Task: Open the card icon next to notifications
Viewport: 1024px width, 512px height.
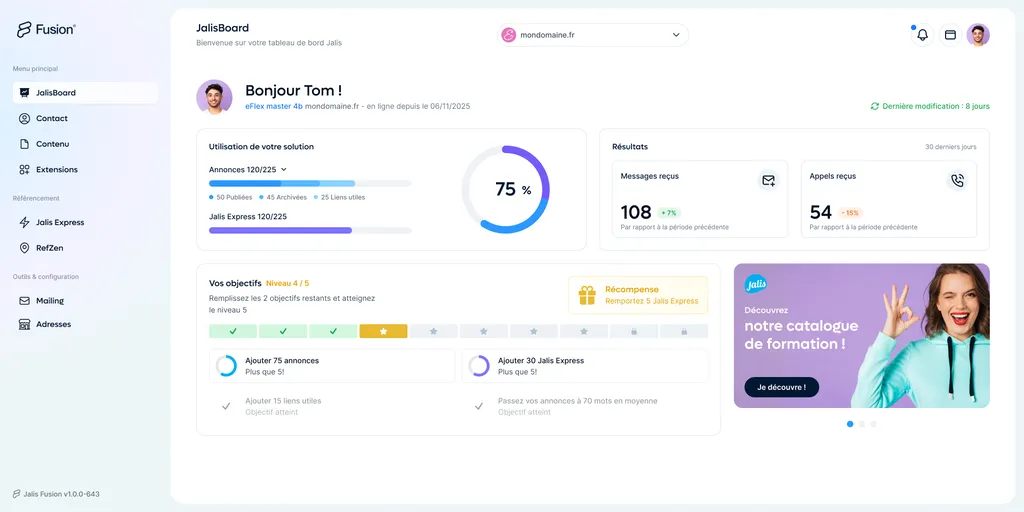Action: pyautogui.click(x=950, y=35)
